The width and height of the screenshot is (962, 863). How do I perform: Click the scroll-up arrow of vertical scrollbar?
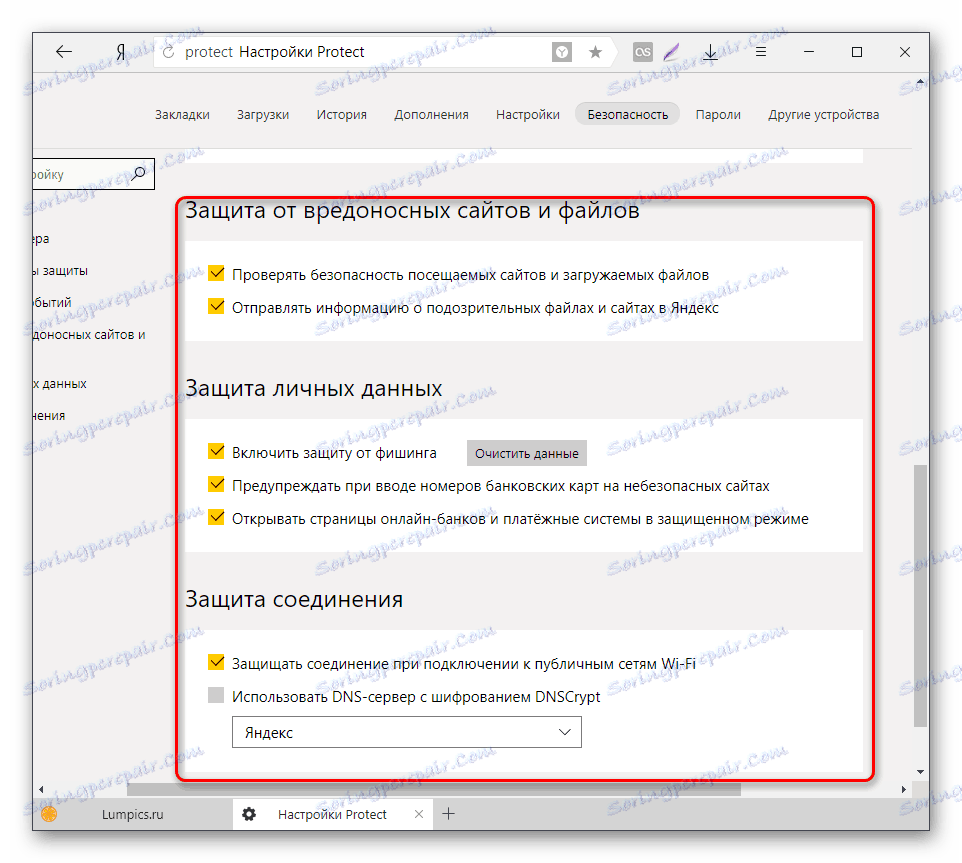coord(920,81)
